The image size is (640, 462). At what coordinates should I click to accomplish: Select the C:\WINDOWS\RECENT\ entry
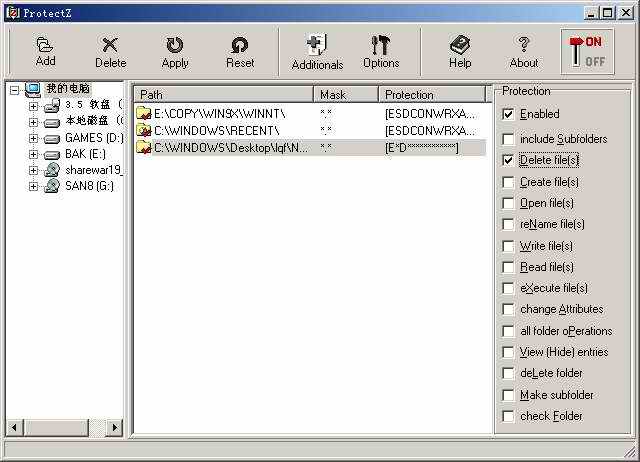216,130
